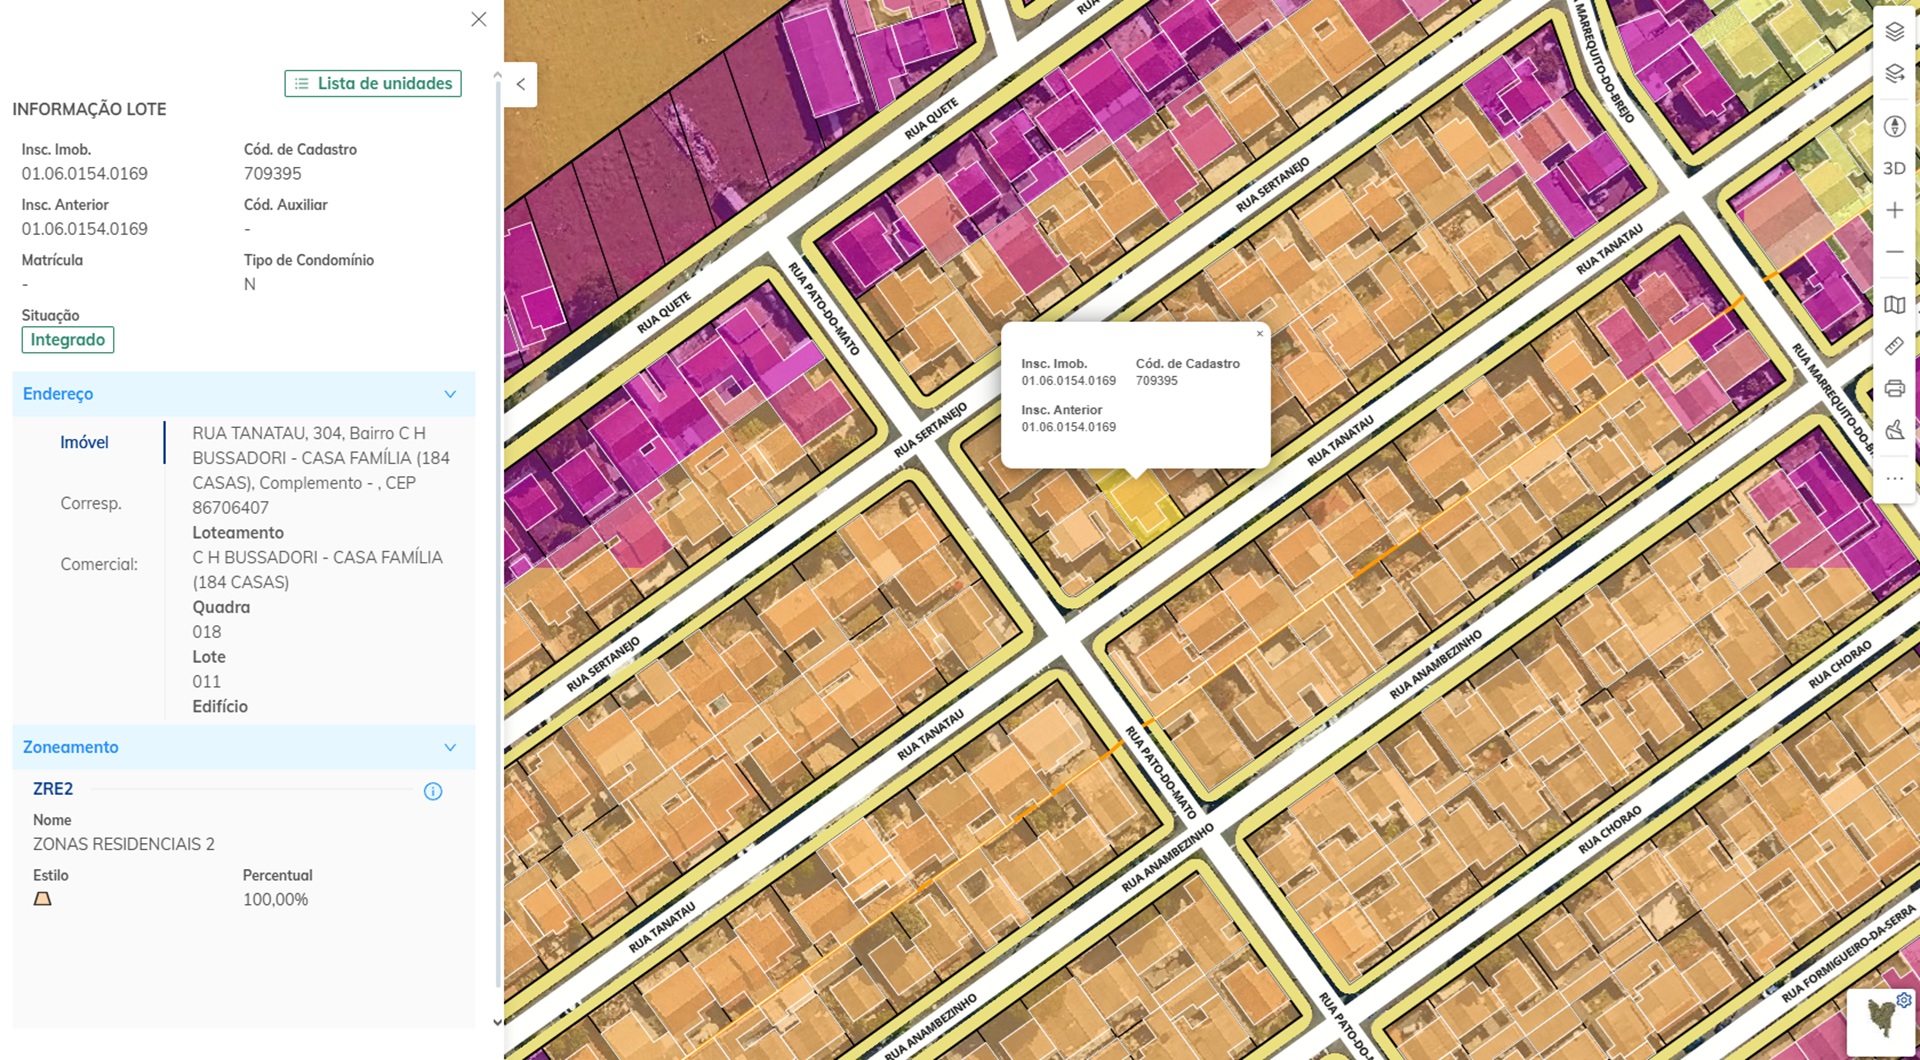Show ZRE2 zoning info icon
The height and width of the screenshot is (1060, 1920).
click(x=433, y=792)
